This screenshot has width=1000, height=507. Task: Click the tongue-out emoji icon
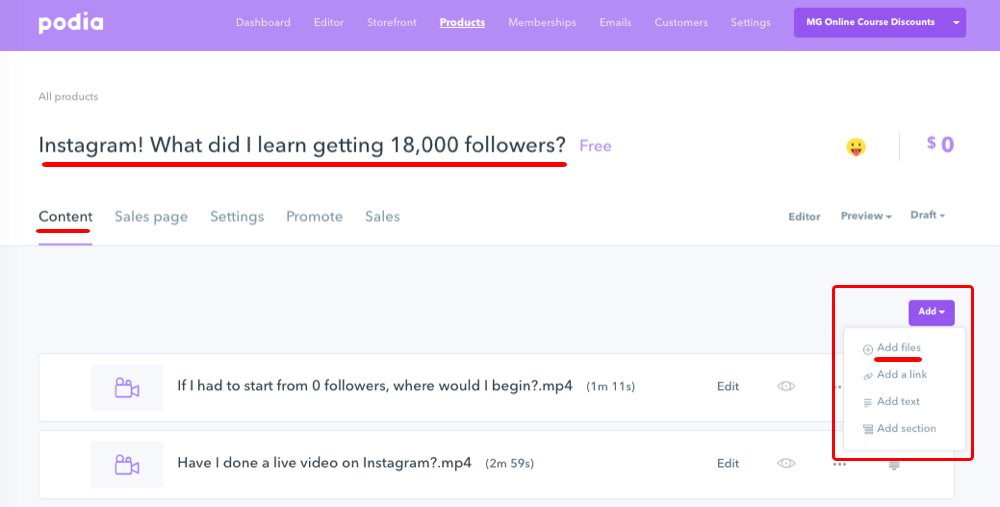(x=856, y=147)
